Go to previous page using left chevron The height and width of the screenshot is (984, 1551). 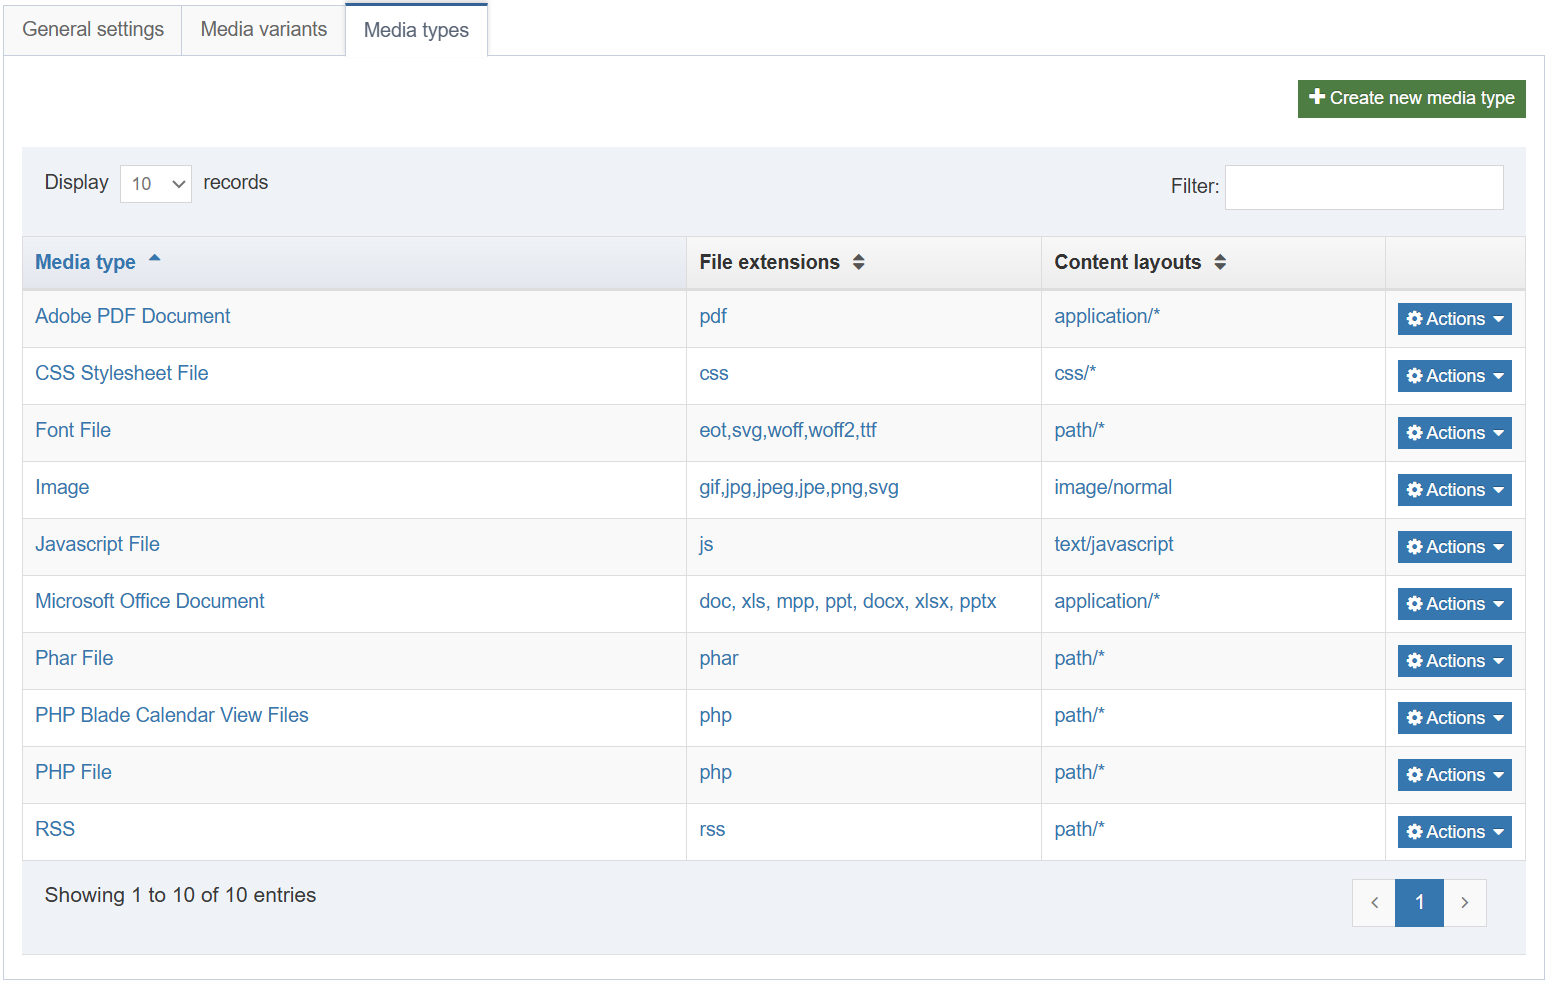(x=1374, y=903)
